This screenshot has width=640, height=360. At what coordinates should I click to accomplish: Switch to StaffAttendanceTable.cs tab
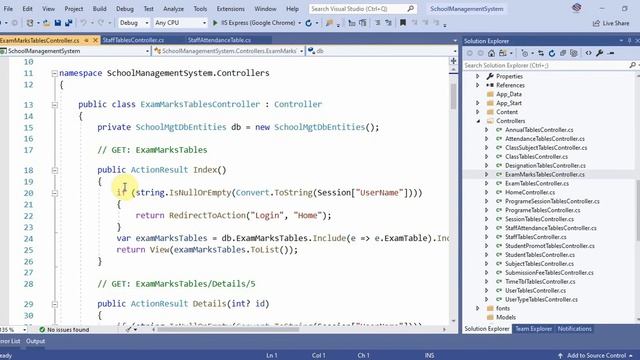[x=219, y=40]
